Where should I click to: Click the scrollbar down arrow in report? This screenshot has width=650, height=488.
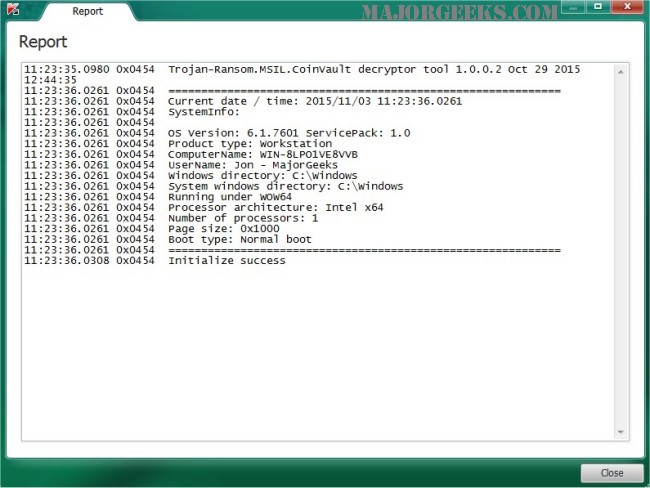[621, 432]
